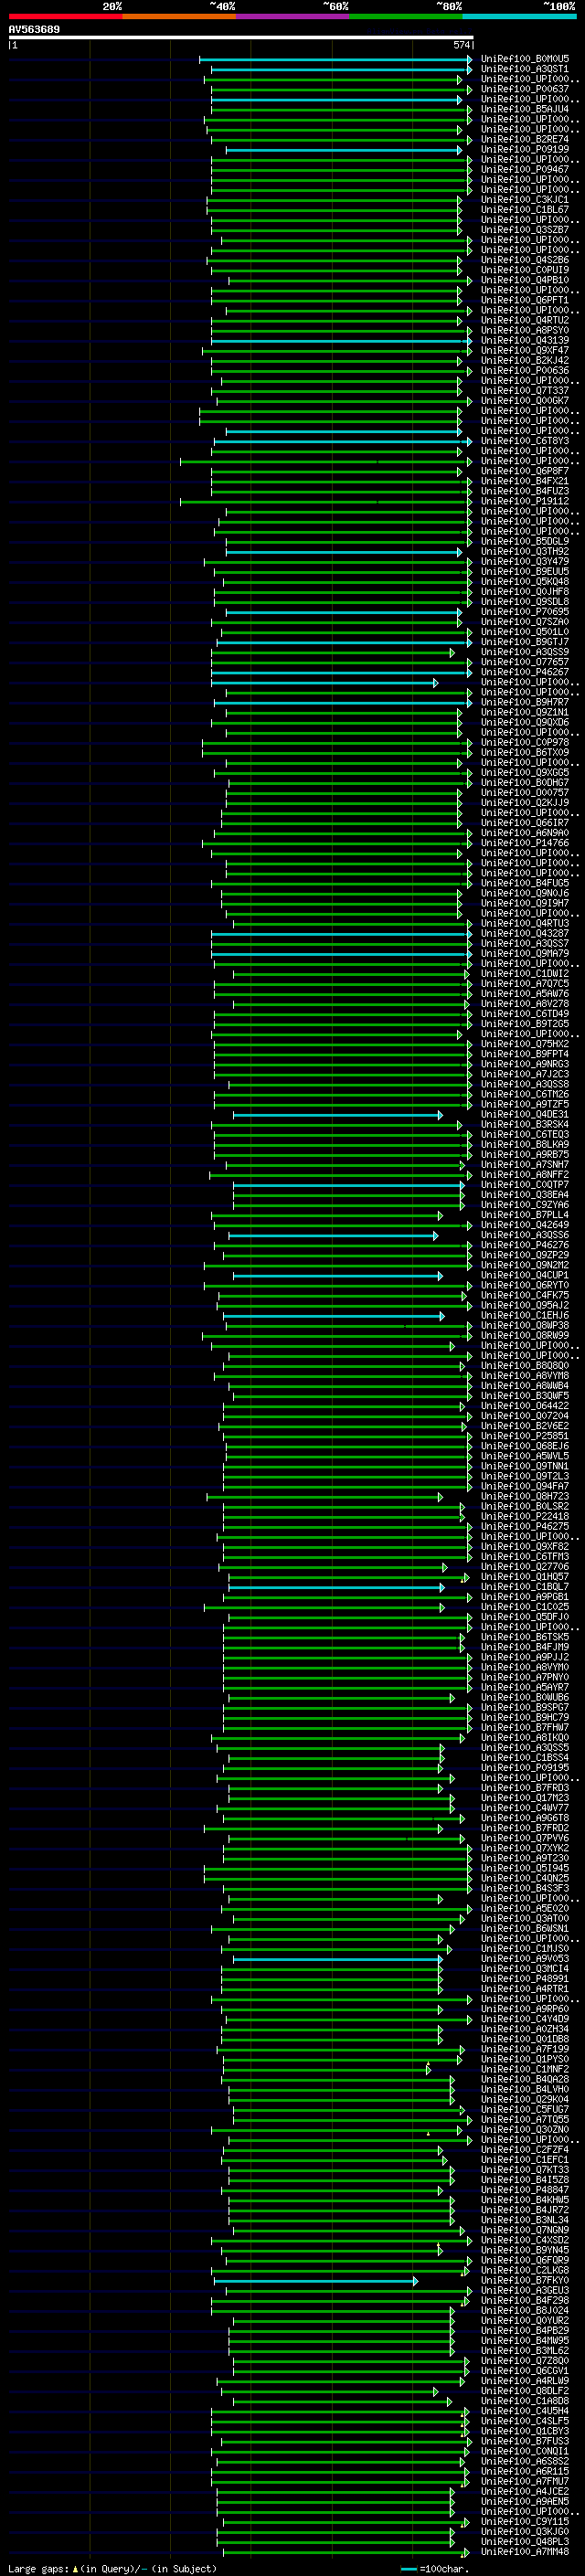Select the UniRef100_Q9XF47 label
The image size is (585, 2576).
click(525, 350)
